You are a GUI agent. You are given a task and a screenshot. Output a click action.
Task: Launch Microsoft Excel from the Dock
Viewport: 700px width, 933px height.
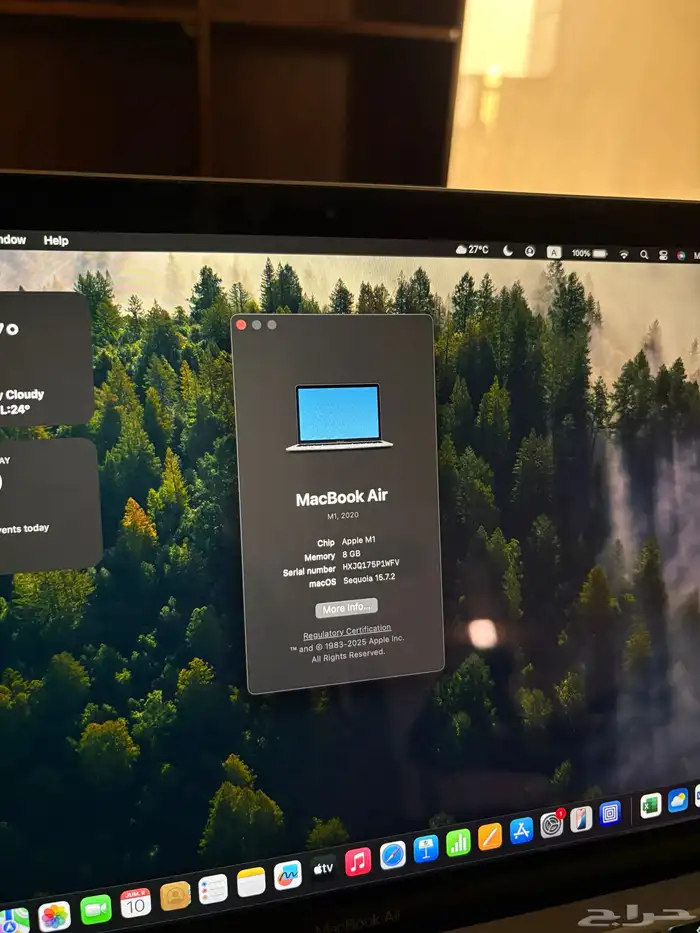(651, 806)
